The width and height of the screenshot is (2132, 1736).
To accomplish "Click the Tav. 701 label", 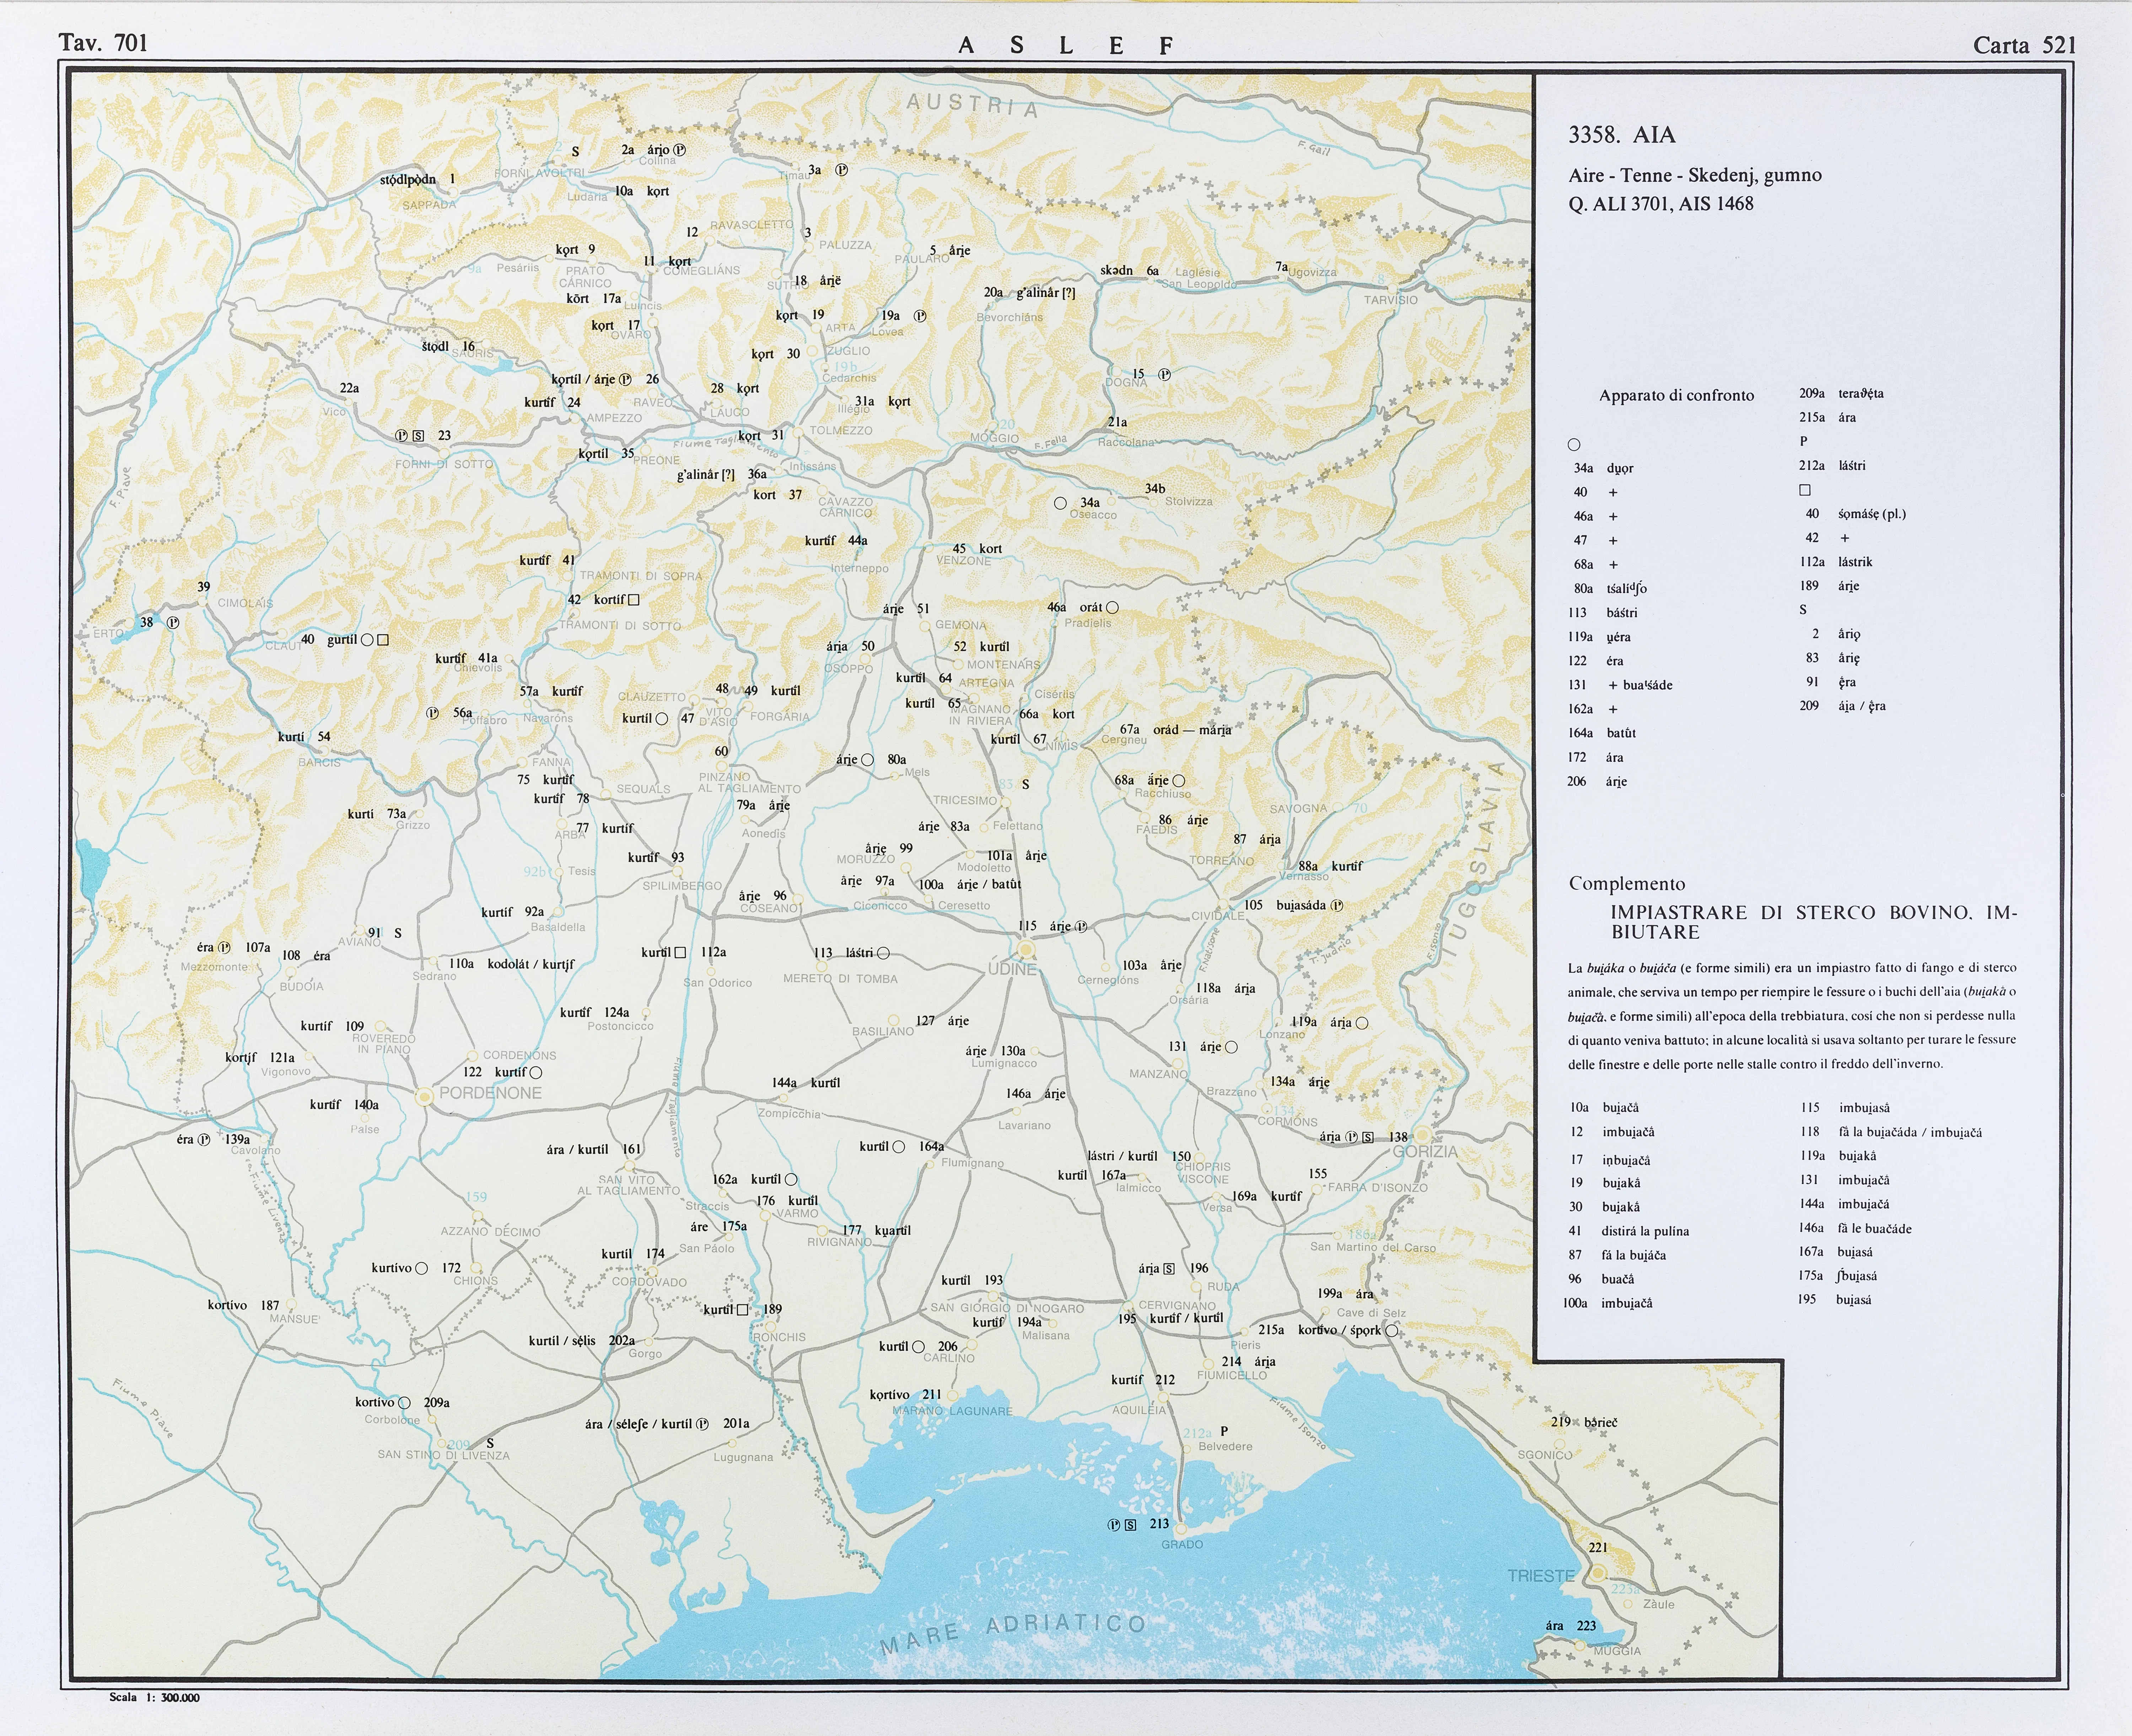I will 103,42.
